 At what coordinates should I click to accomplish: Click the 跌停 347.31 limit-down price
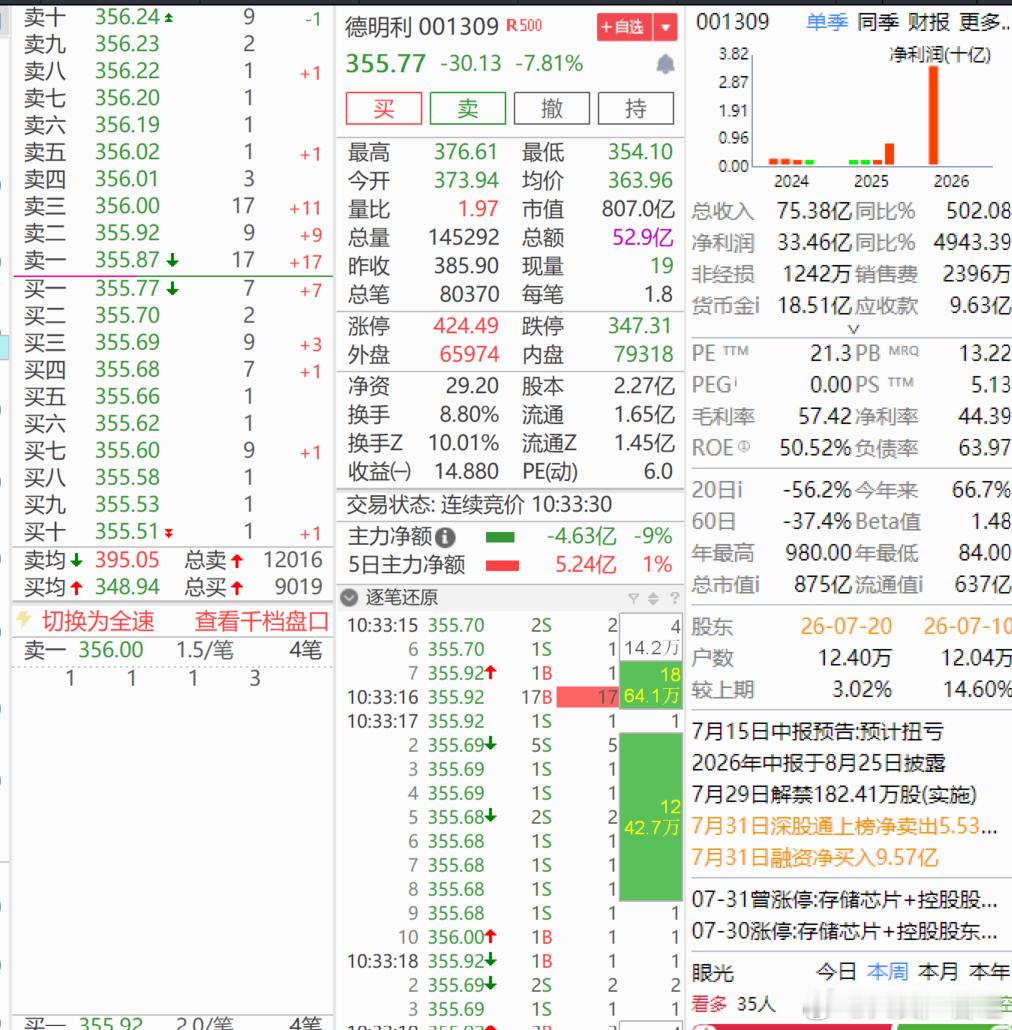click(x=640, y=326)
